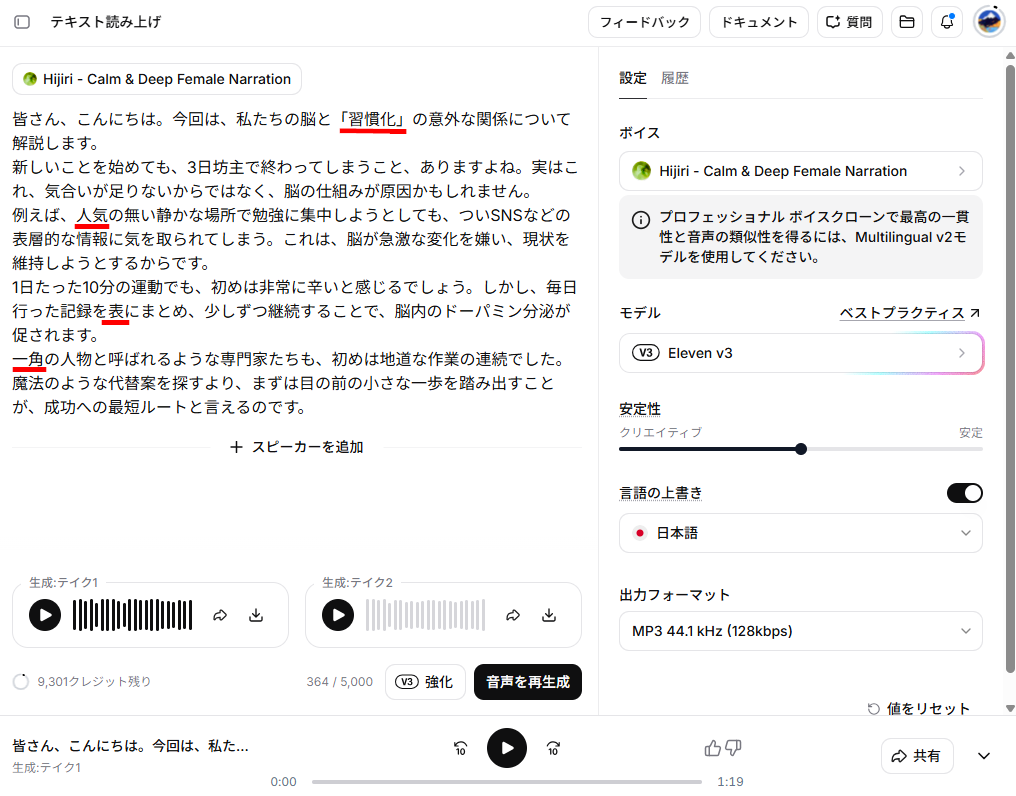Switch to the 履歴 tab

coord(675,78)
